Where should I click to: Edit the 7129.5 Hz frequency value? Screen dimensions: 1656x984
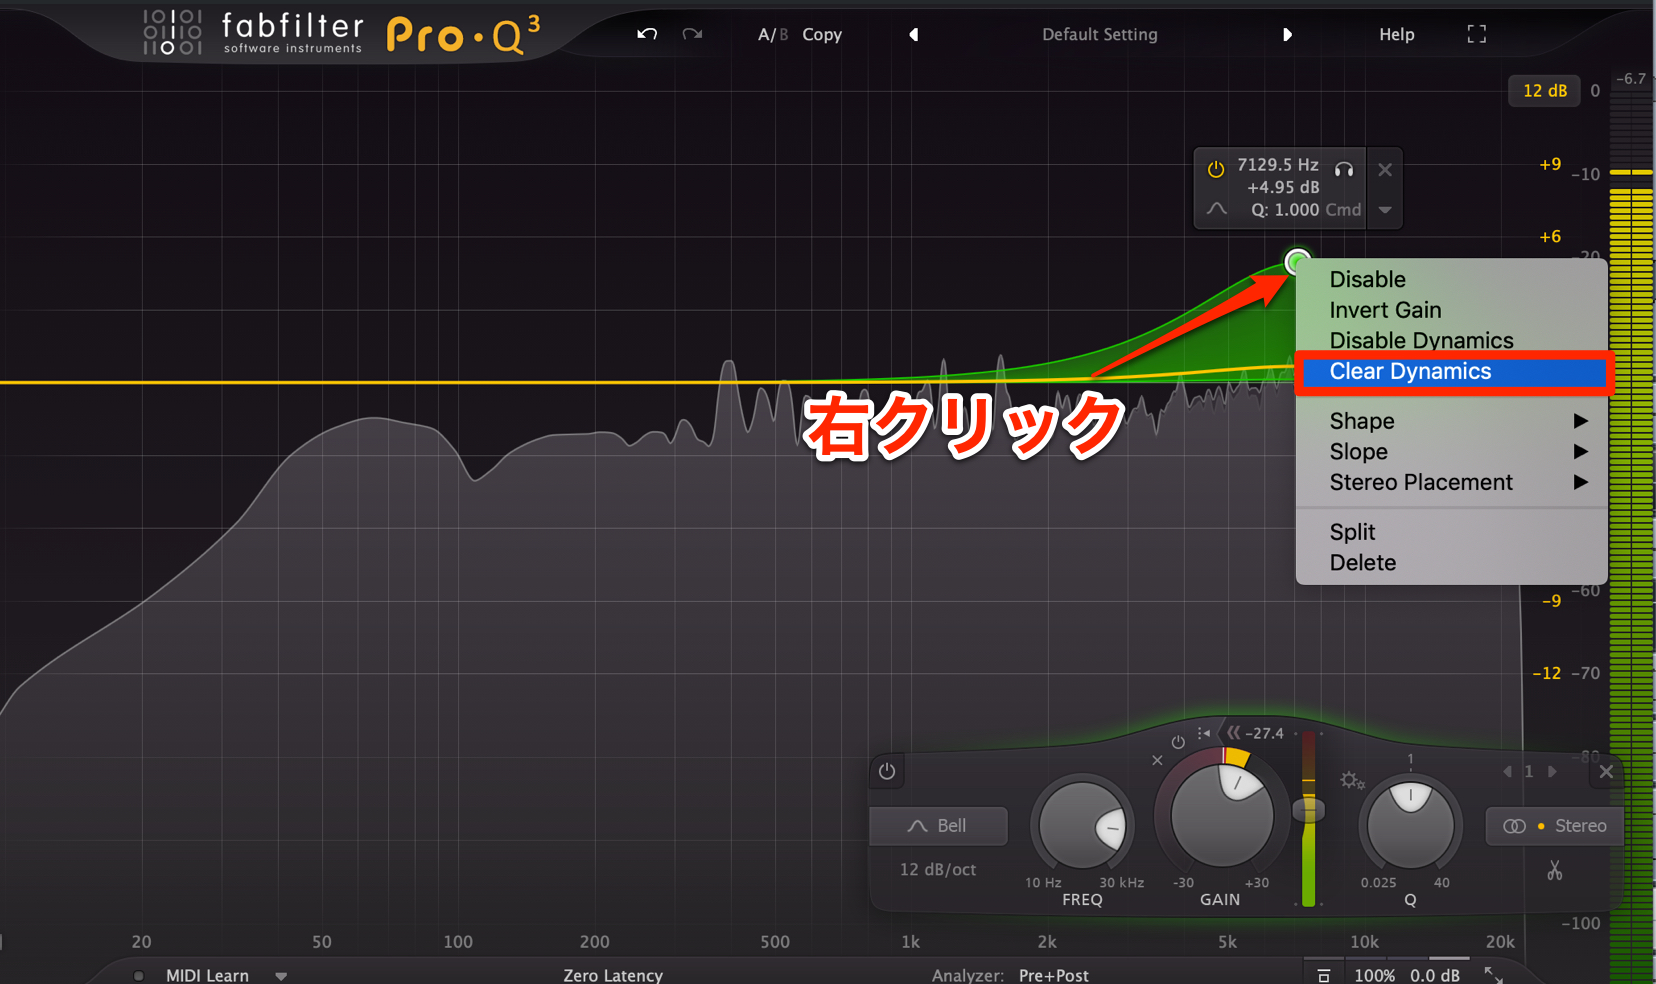point(1278,164)
